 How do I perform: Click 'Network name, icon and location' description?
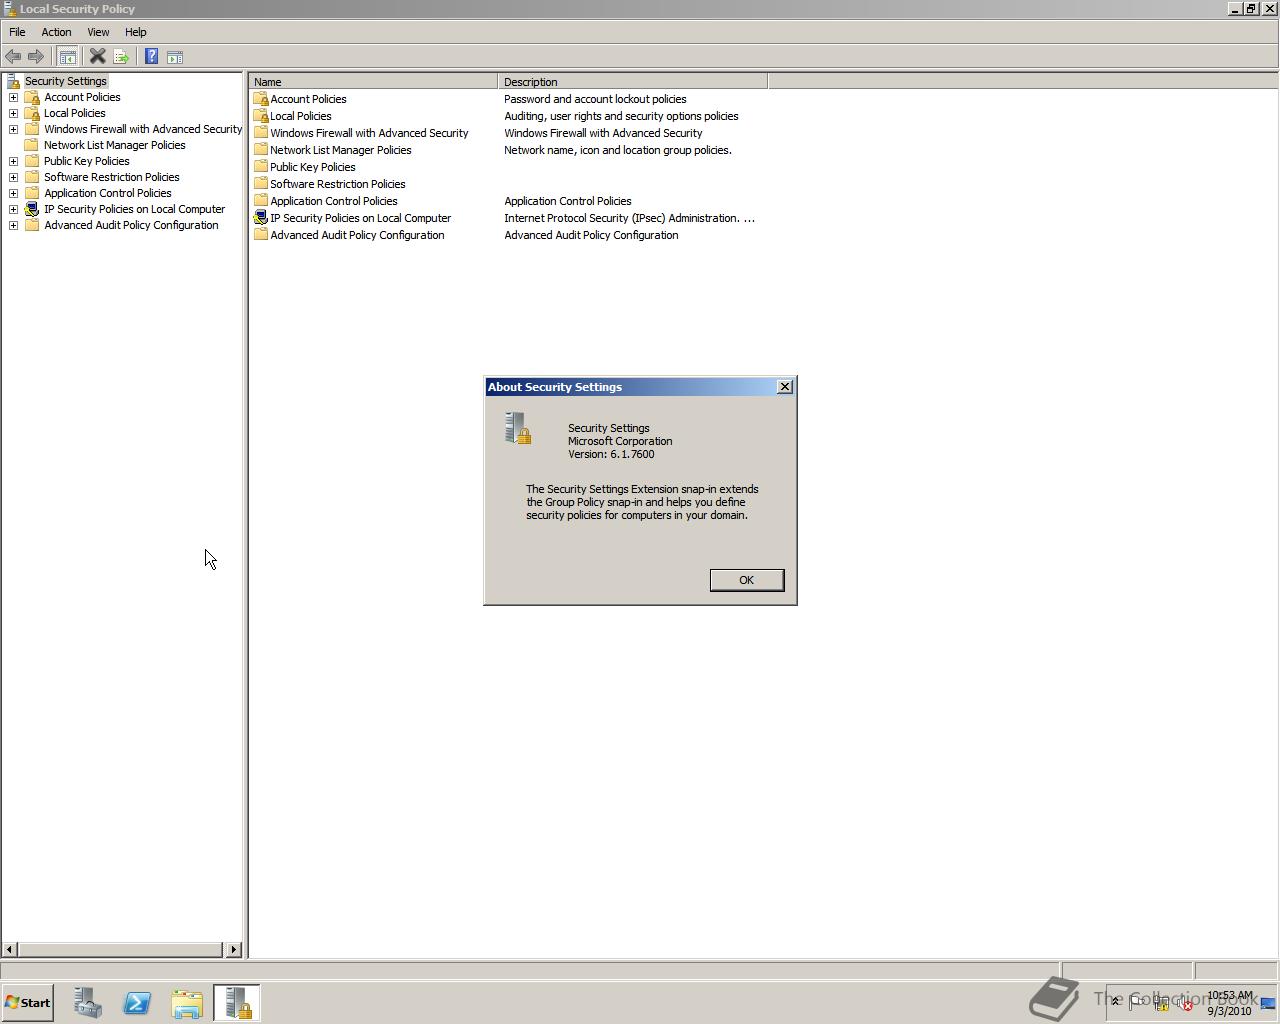click(618, 150)
